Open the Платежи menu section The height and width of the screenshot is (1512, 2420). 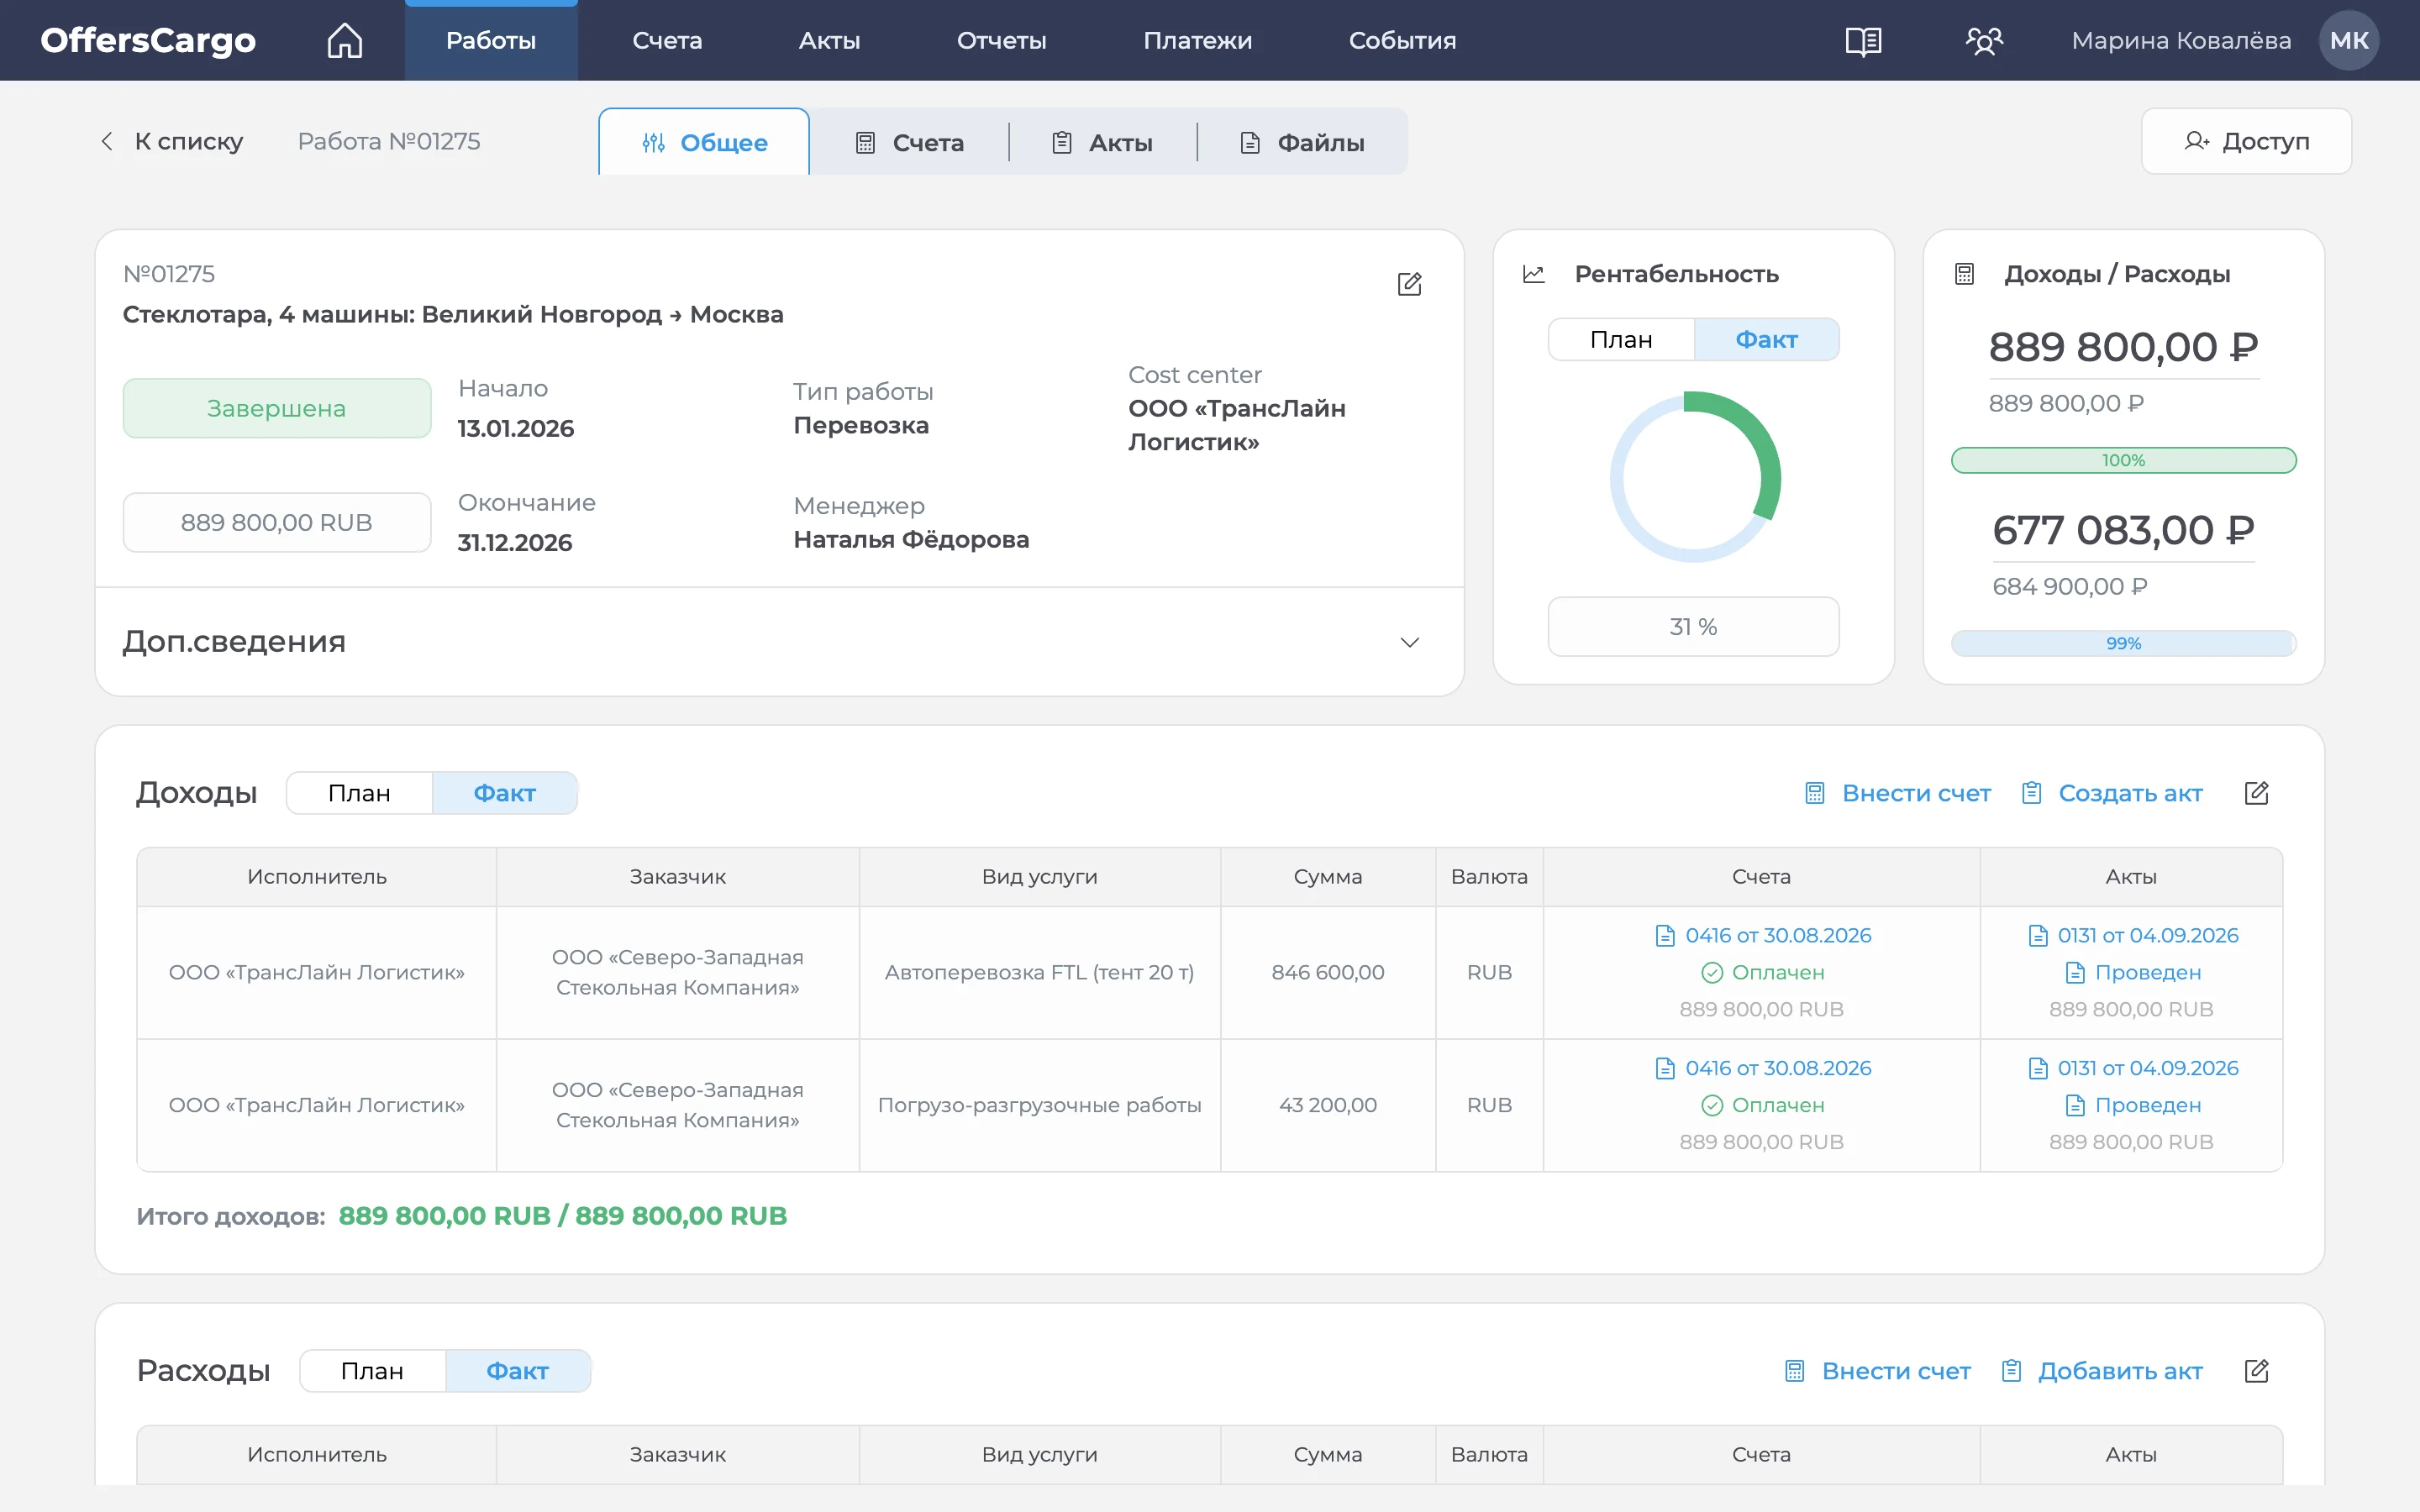(x=1197, y=41)
